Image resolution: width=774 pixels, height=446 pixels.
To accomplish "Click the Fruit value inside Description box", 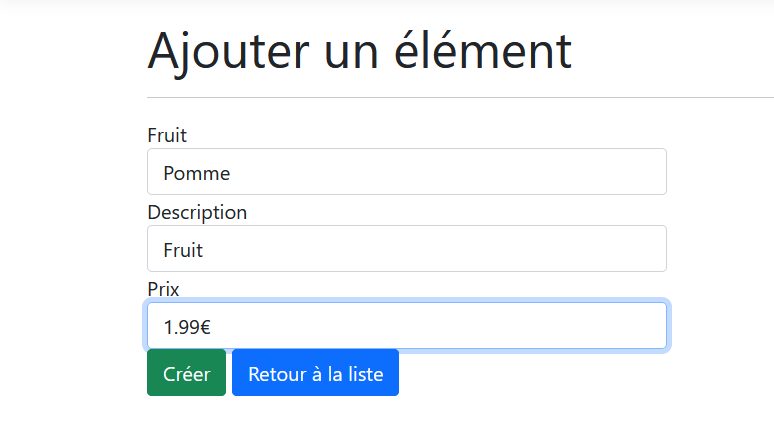I will point(183,250).
